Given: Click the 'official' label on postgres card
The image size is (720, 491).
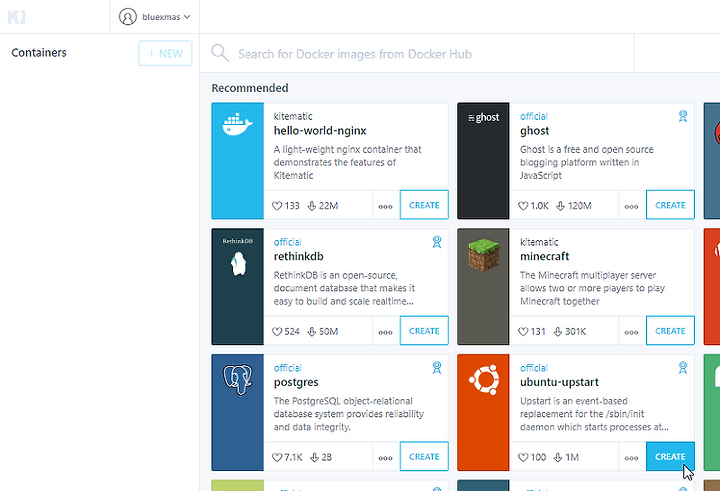Looking at the screenshot, I should (288, 368).
